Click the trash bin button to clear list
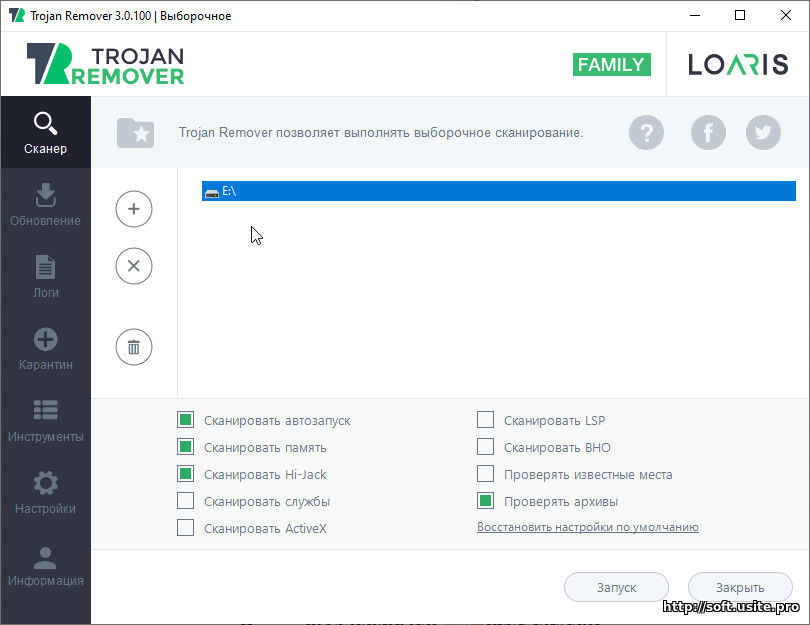The image size is (810, 625). point(134,347)
